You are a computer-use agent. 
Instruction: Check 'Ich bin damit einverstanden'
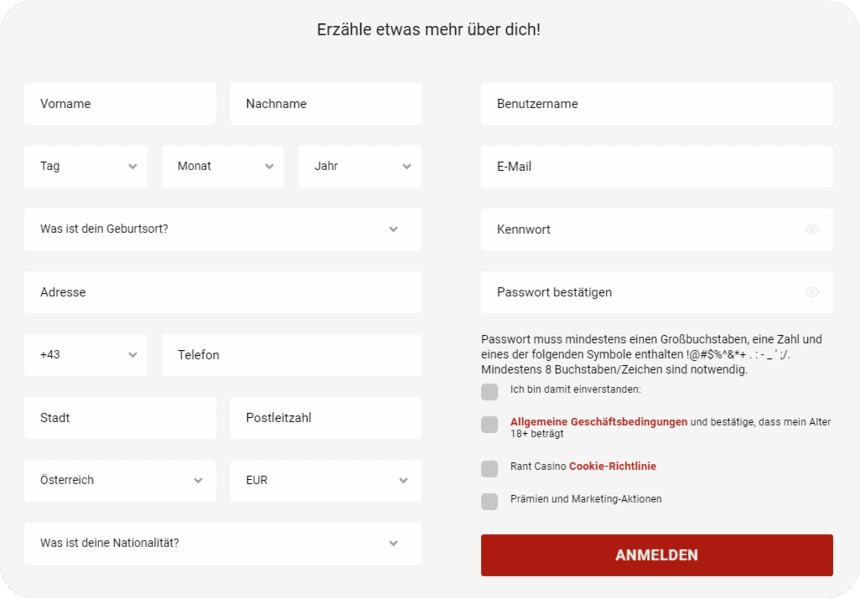[x=489, y=392]
